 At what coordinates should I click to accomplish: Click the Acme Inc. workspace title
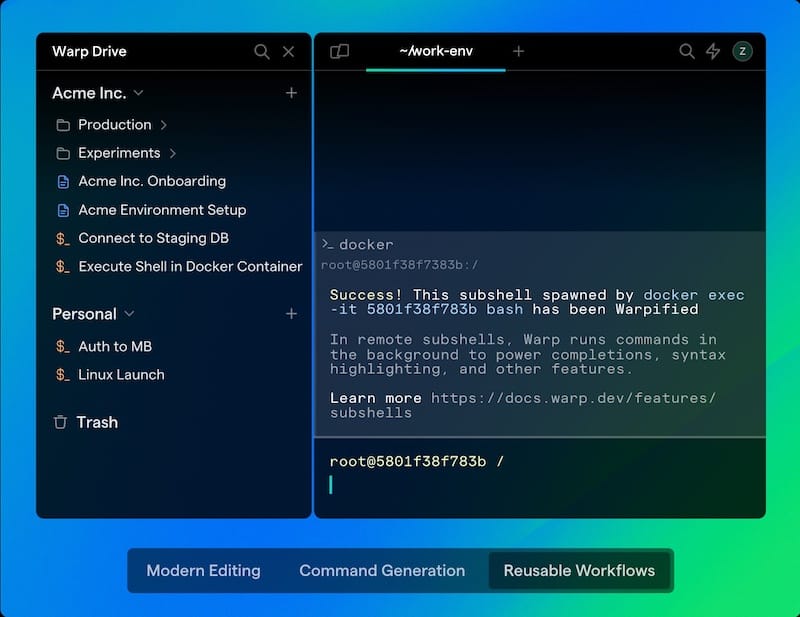click(x=89, y=93)
